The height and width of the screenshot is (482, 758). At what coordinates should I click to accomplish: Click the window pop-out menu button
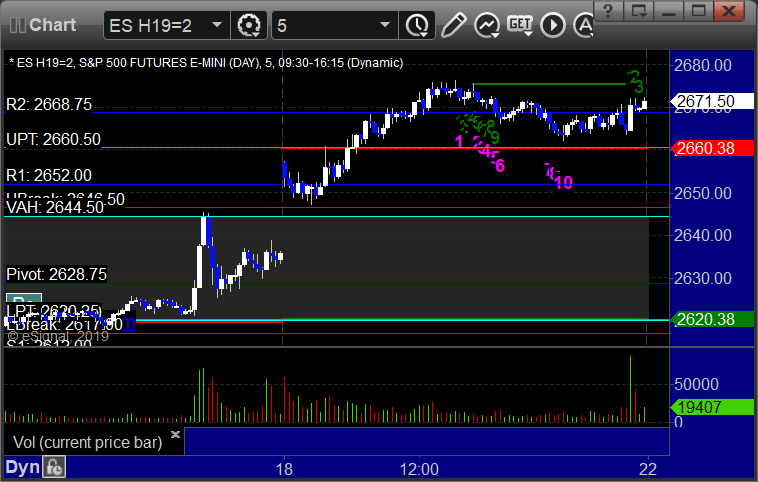point(638,10)
